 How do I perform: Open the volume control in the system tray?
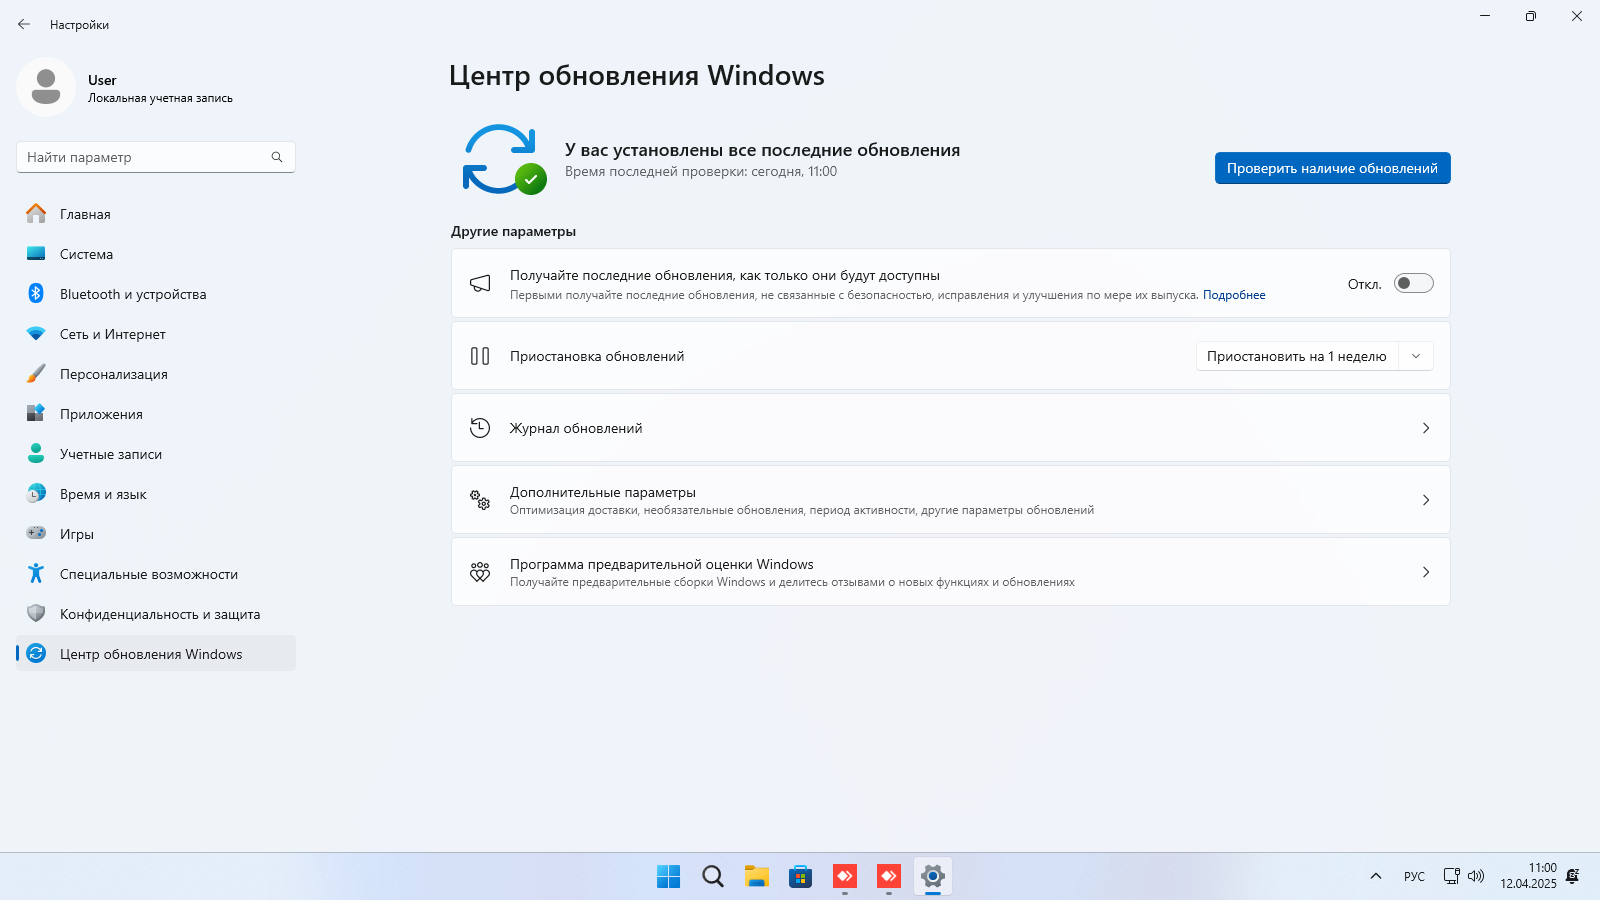tap(1476, 877)
